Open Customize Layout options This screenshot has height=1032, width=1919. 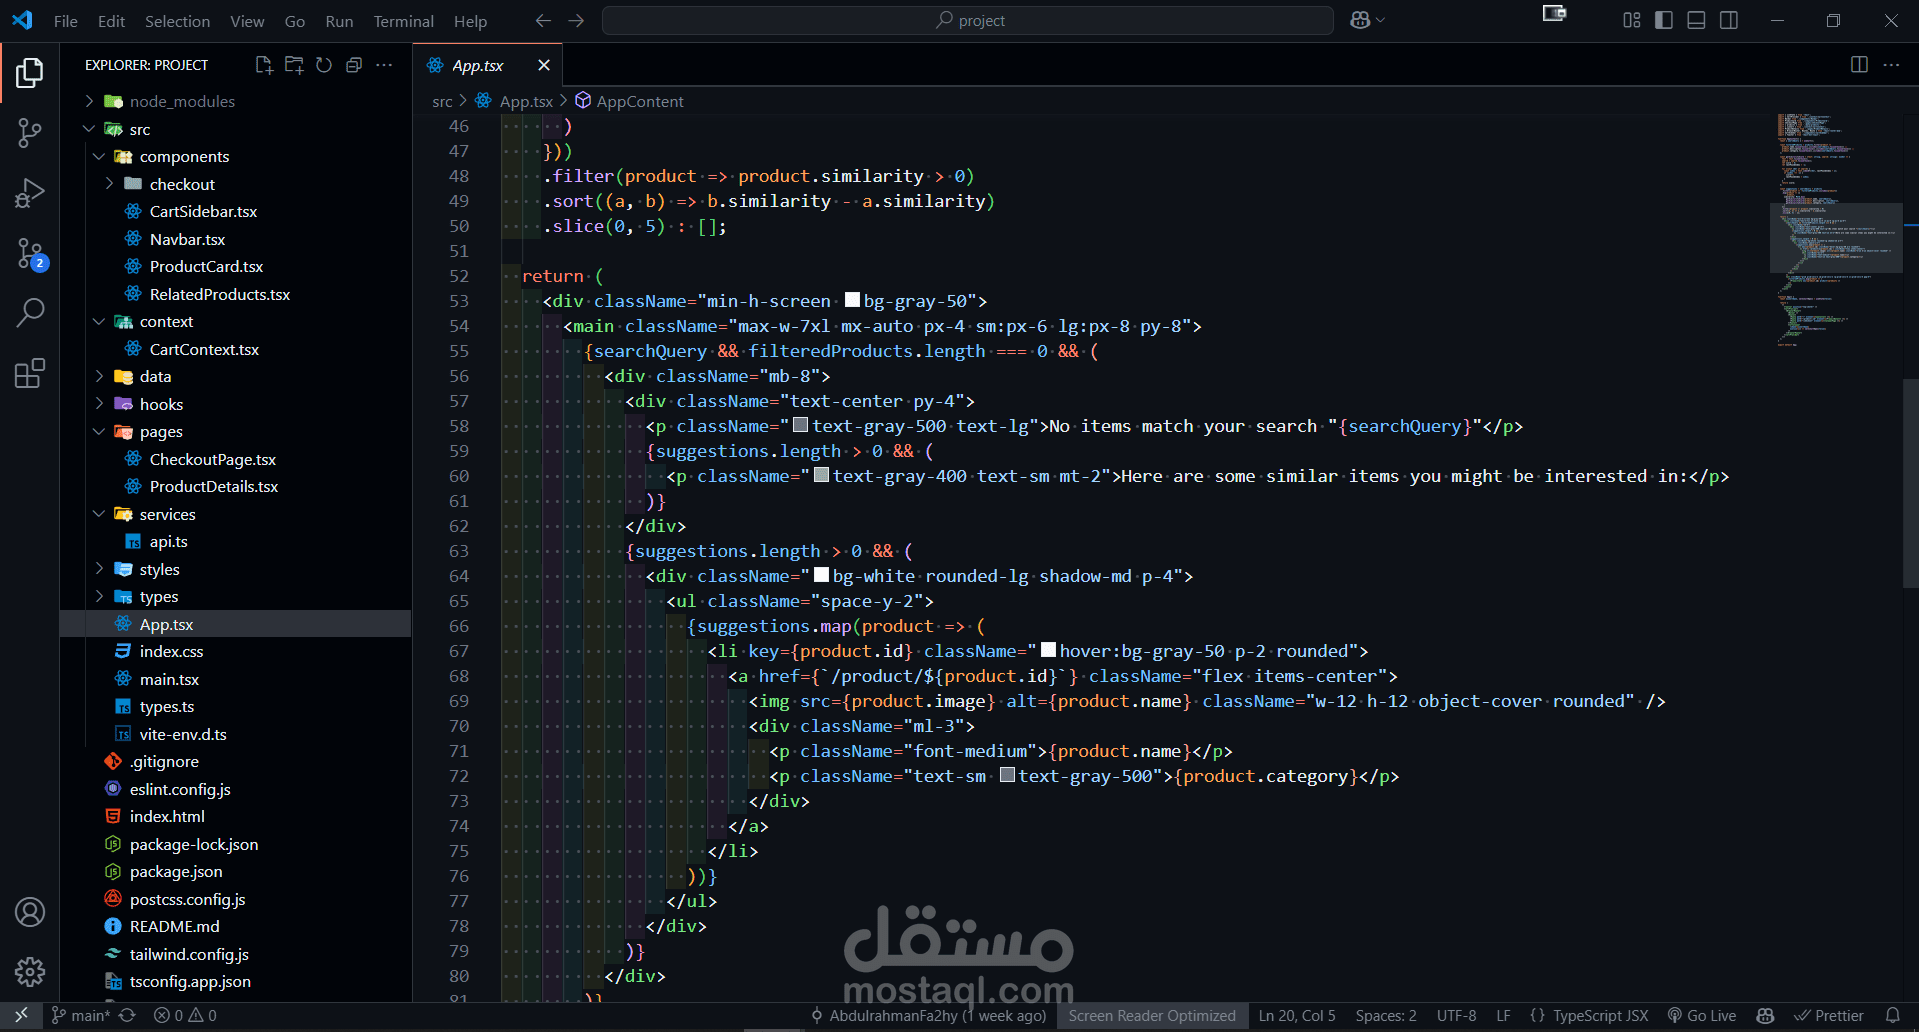(x=1632, y=21)
